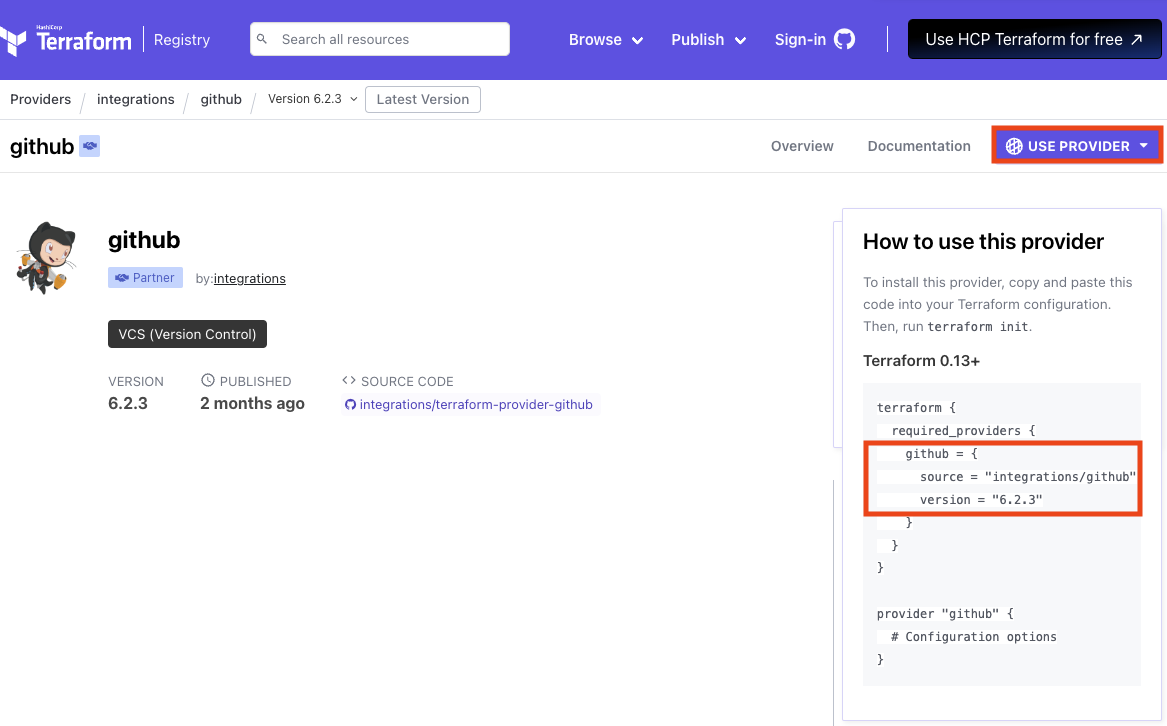Image resolution: width=1167 pixels, height=726 pixels.
Task: Open the Browse dropdown menu
Action: tap(605, 39)
